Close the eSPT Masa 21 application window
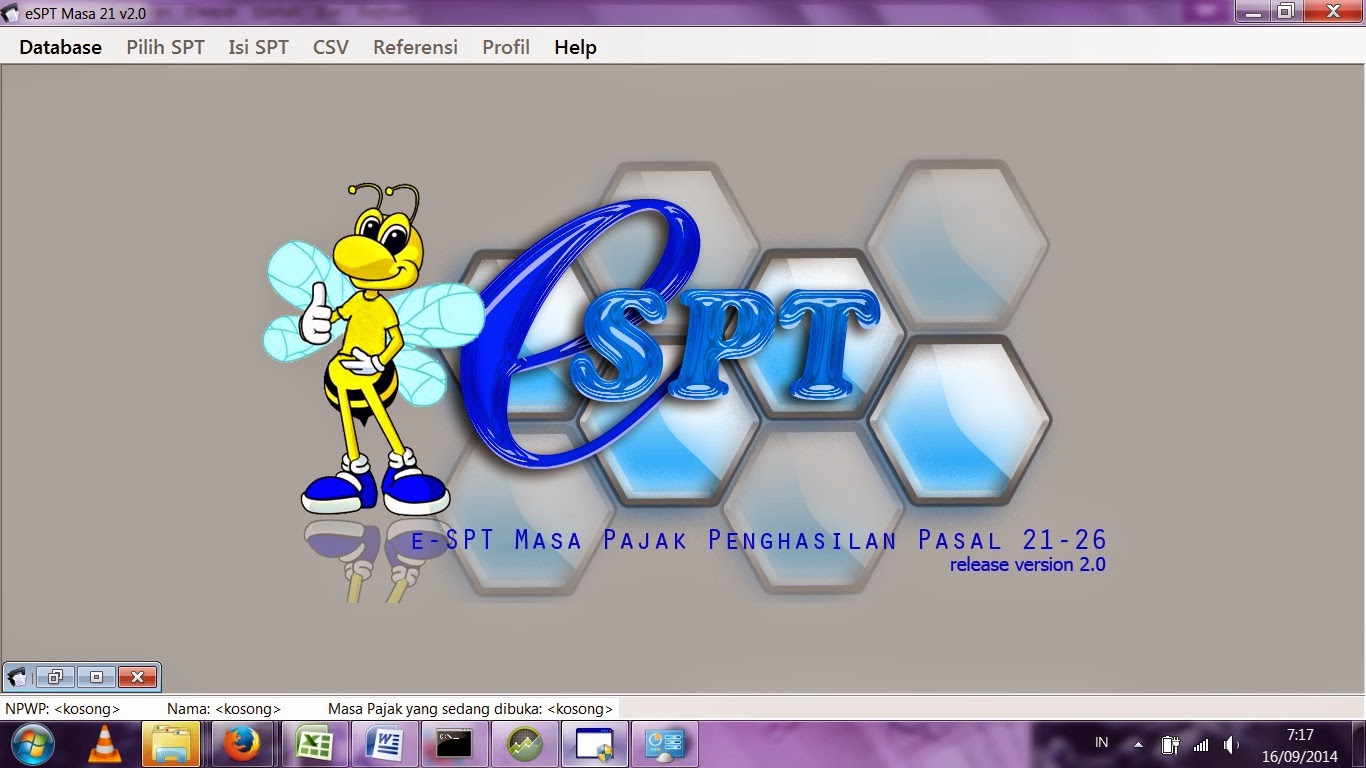The image size is (1366, 768). coord(1333,12)
